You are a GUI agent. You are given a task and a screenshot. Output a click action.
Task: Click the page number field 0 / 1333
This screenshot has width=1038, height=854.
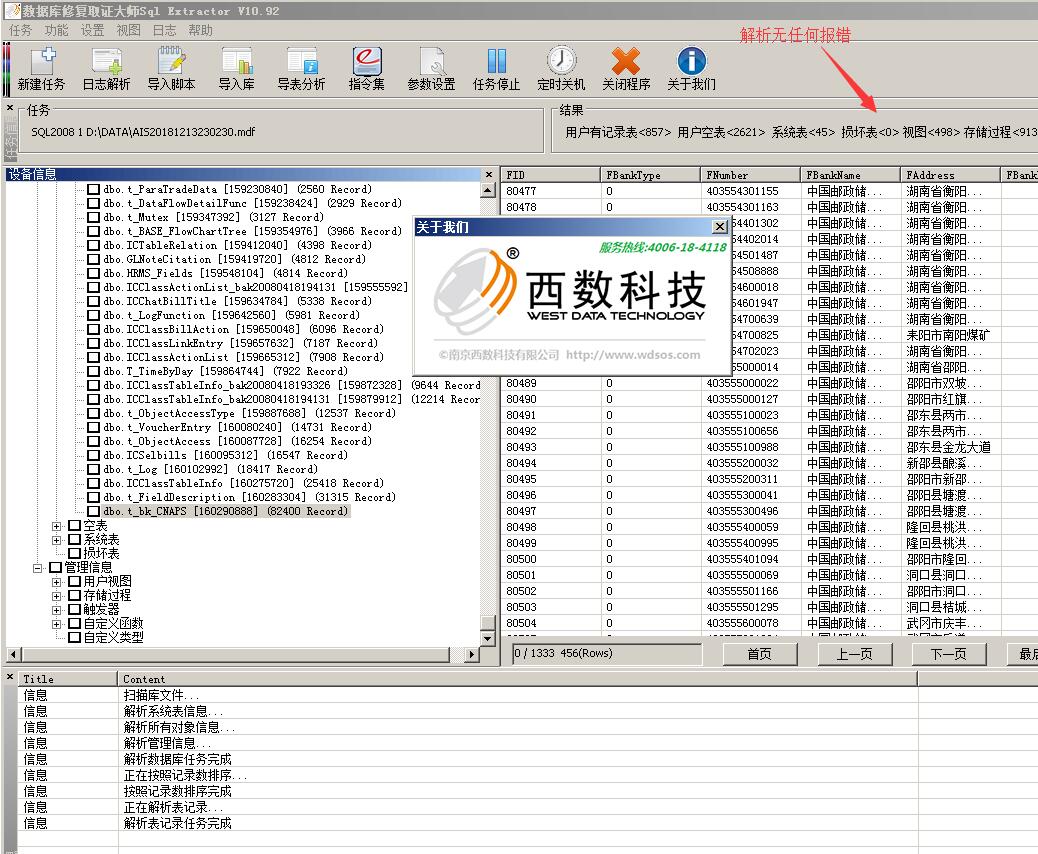point(607,653)
